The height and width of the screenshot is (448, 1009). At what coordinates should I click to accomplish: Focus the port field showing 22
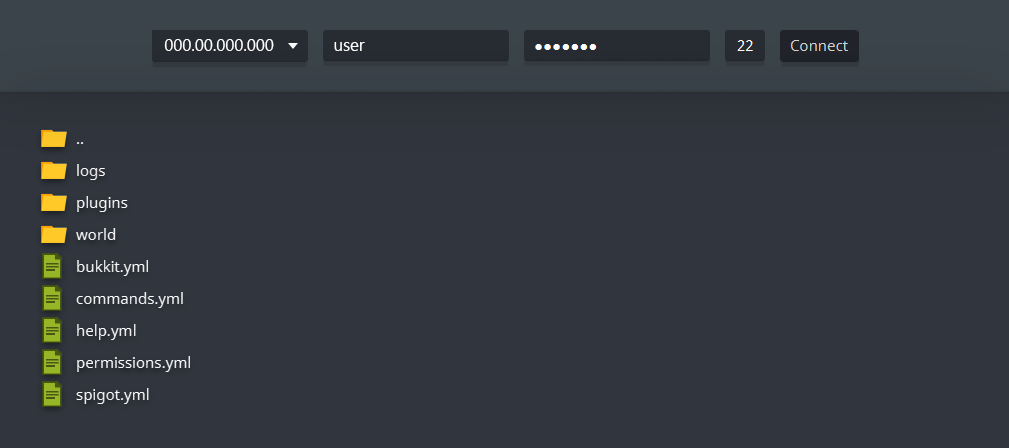(745, 46)
